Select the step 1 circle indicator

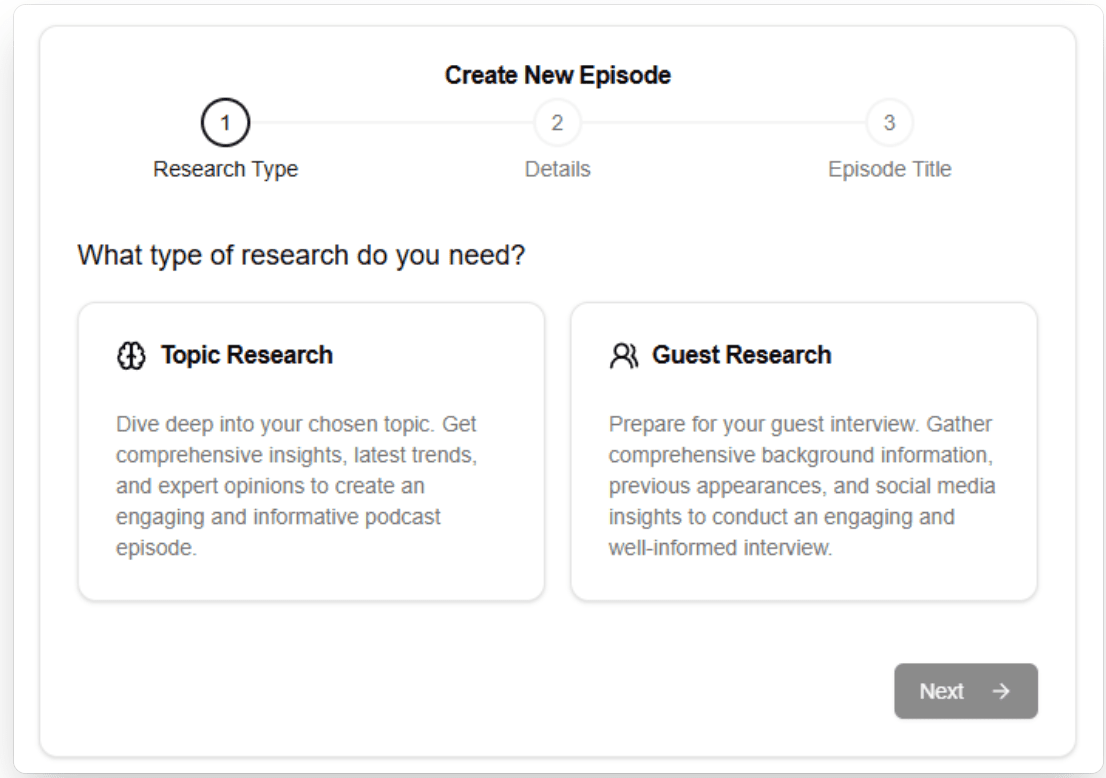225,123
